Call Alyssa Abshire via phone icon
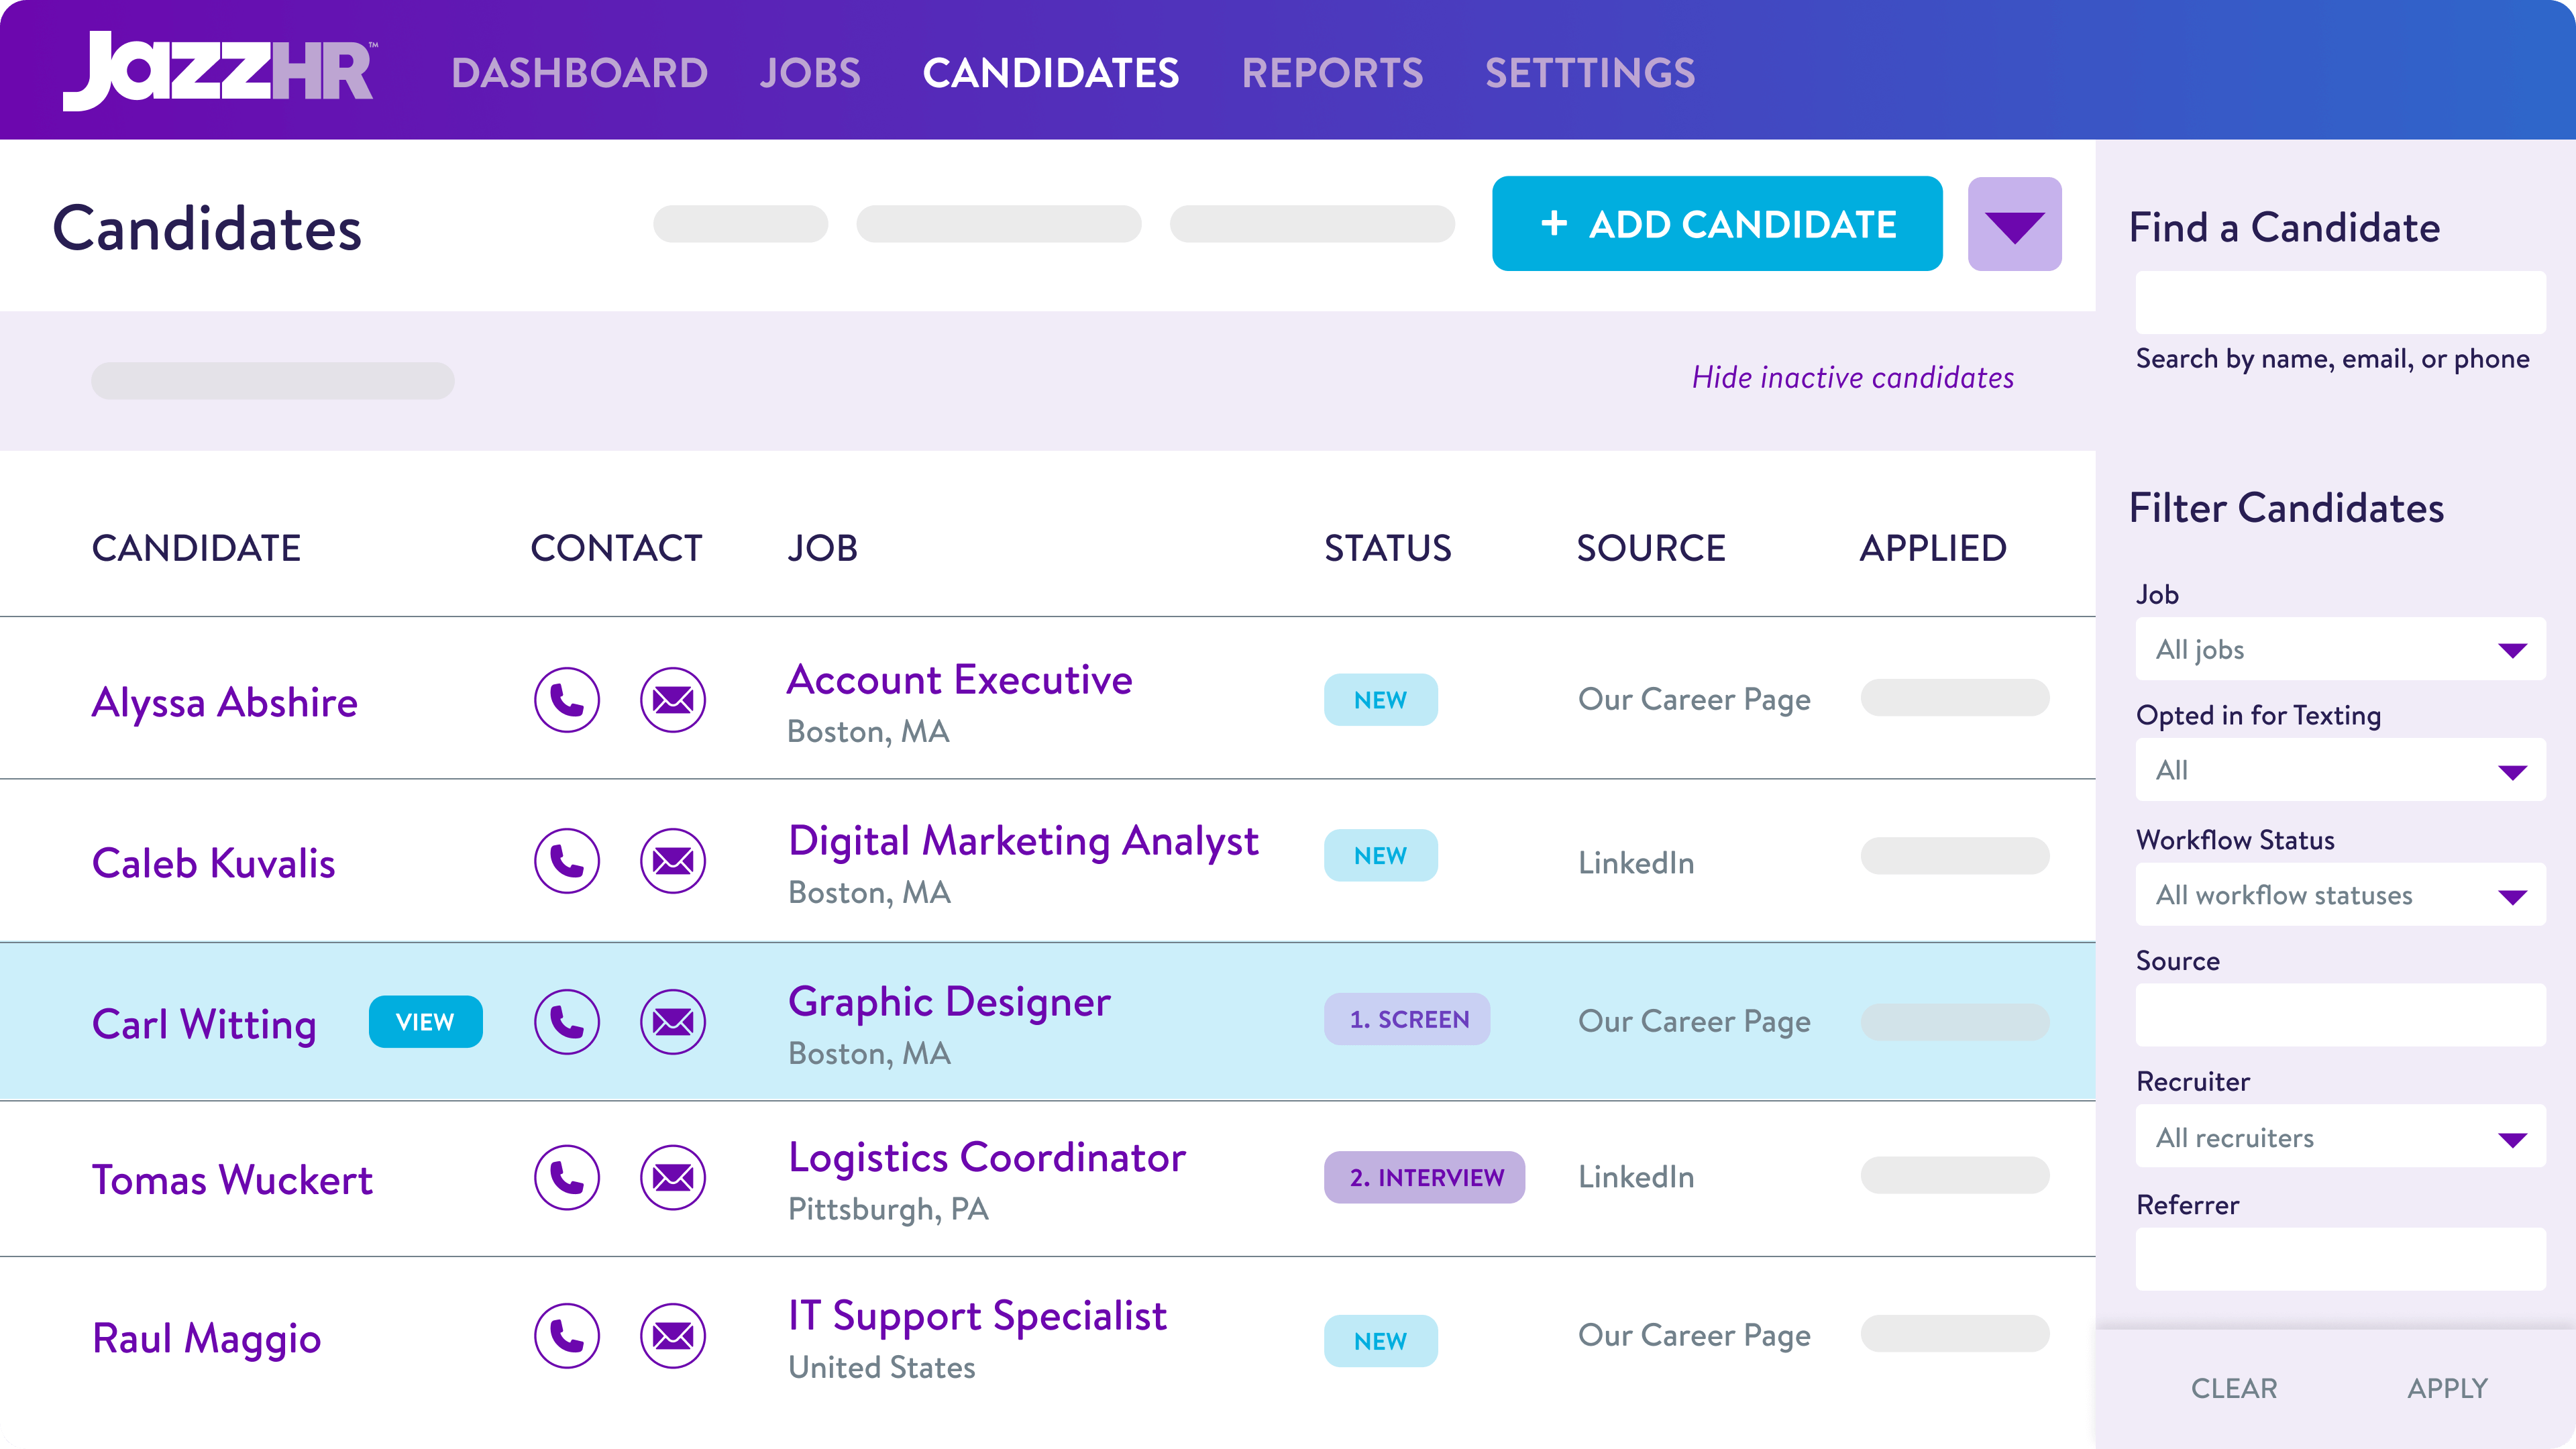The width and height of the screenshot is (2576, 1449). click(567, 700)
